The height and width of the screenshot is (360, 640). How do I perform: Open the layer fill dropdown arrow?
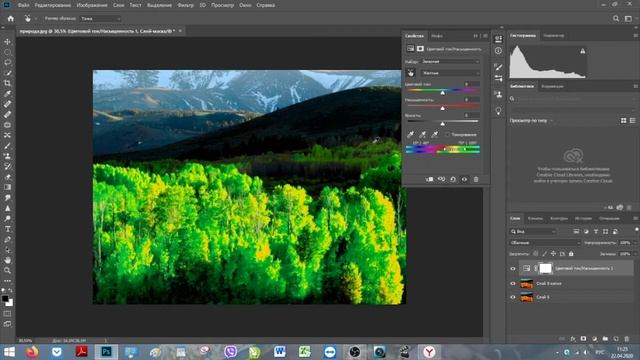(x=635, y=254)
